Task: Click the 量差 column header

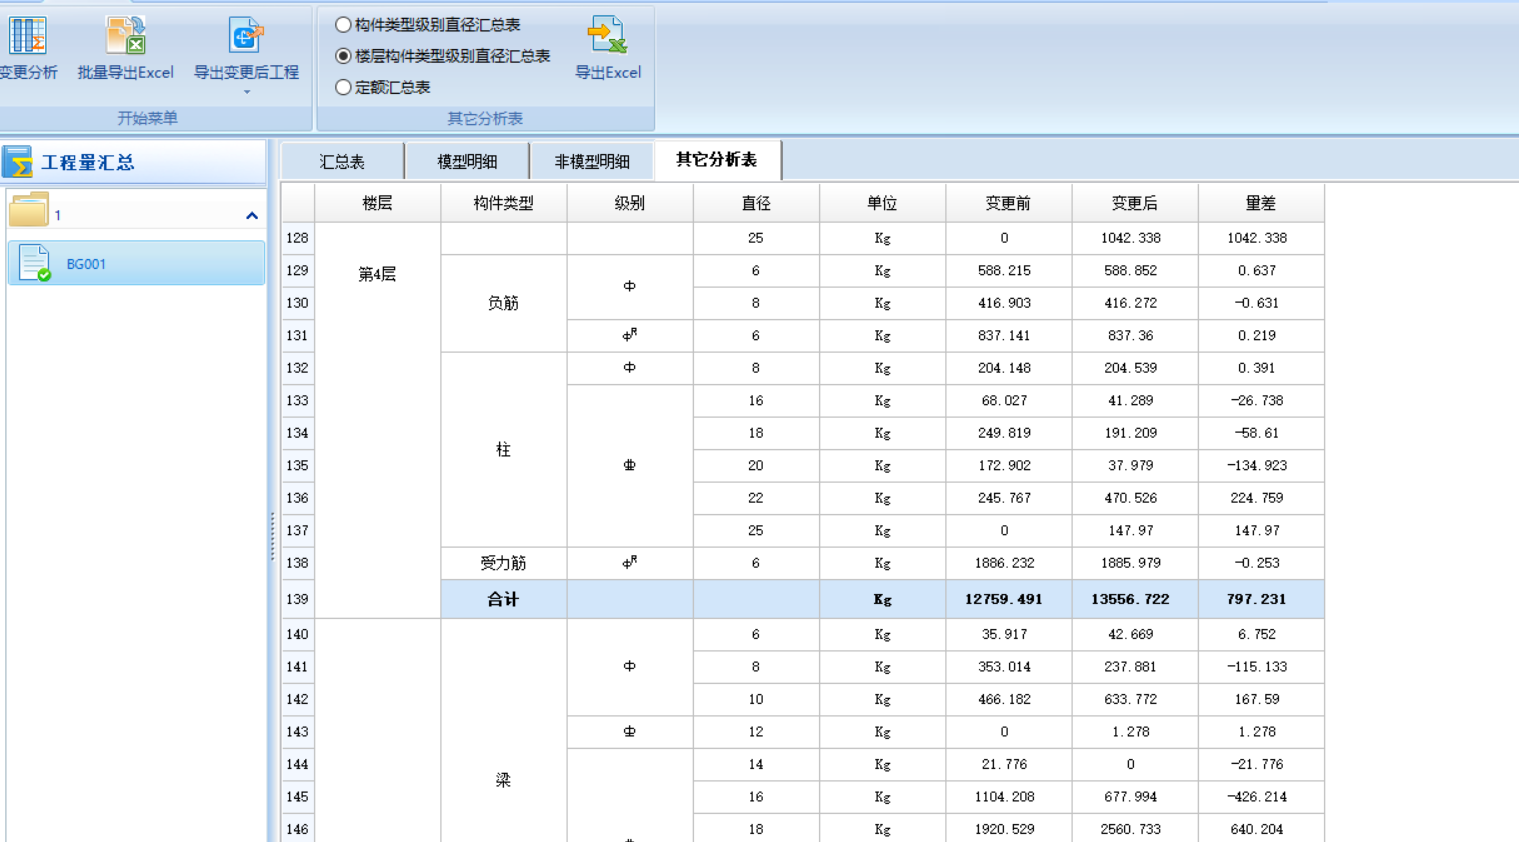Action: [x=1261, y=203]
